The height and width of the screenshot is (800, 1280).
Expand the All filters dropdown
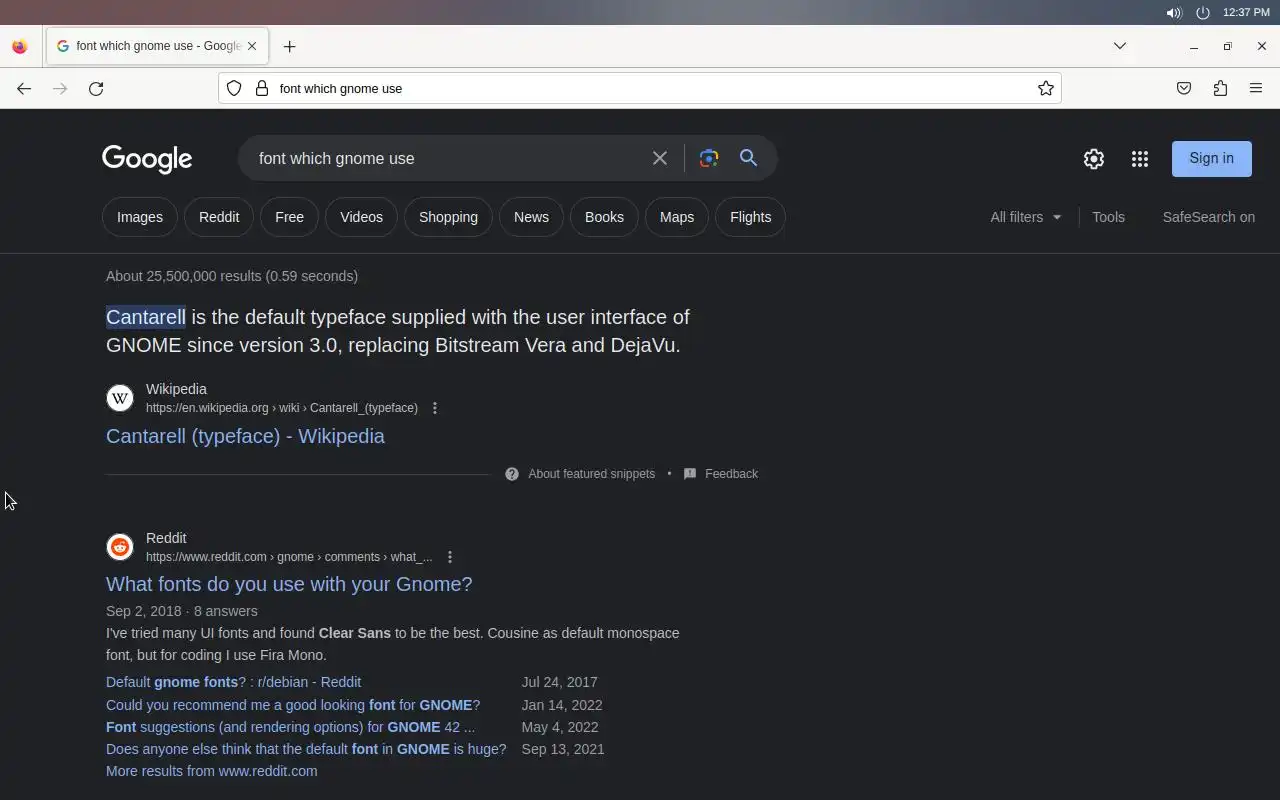click(1026, 217)
